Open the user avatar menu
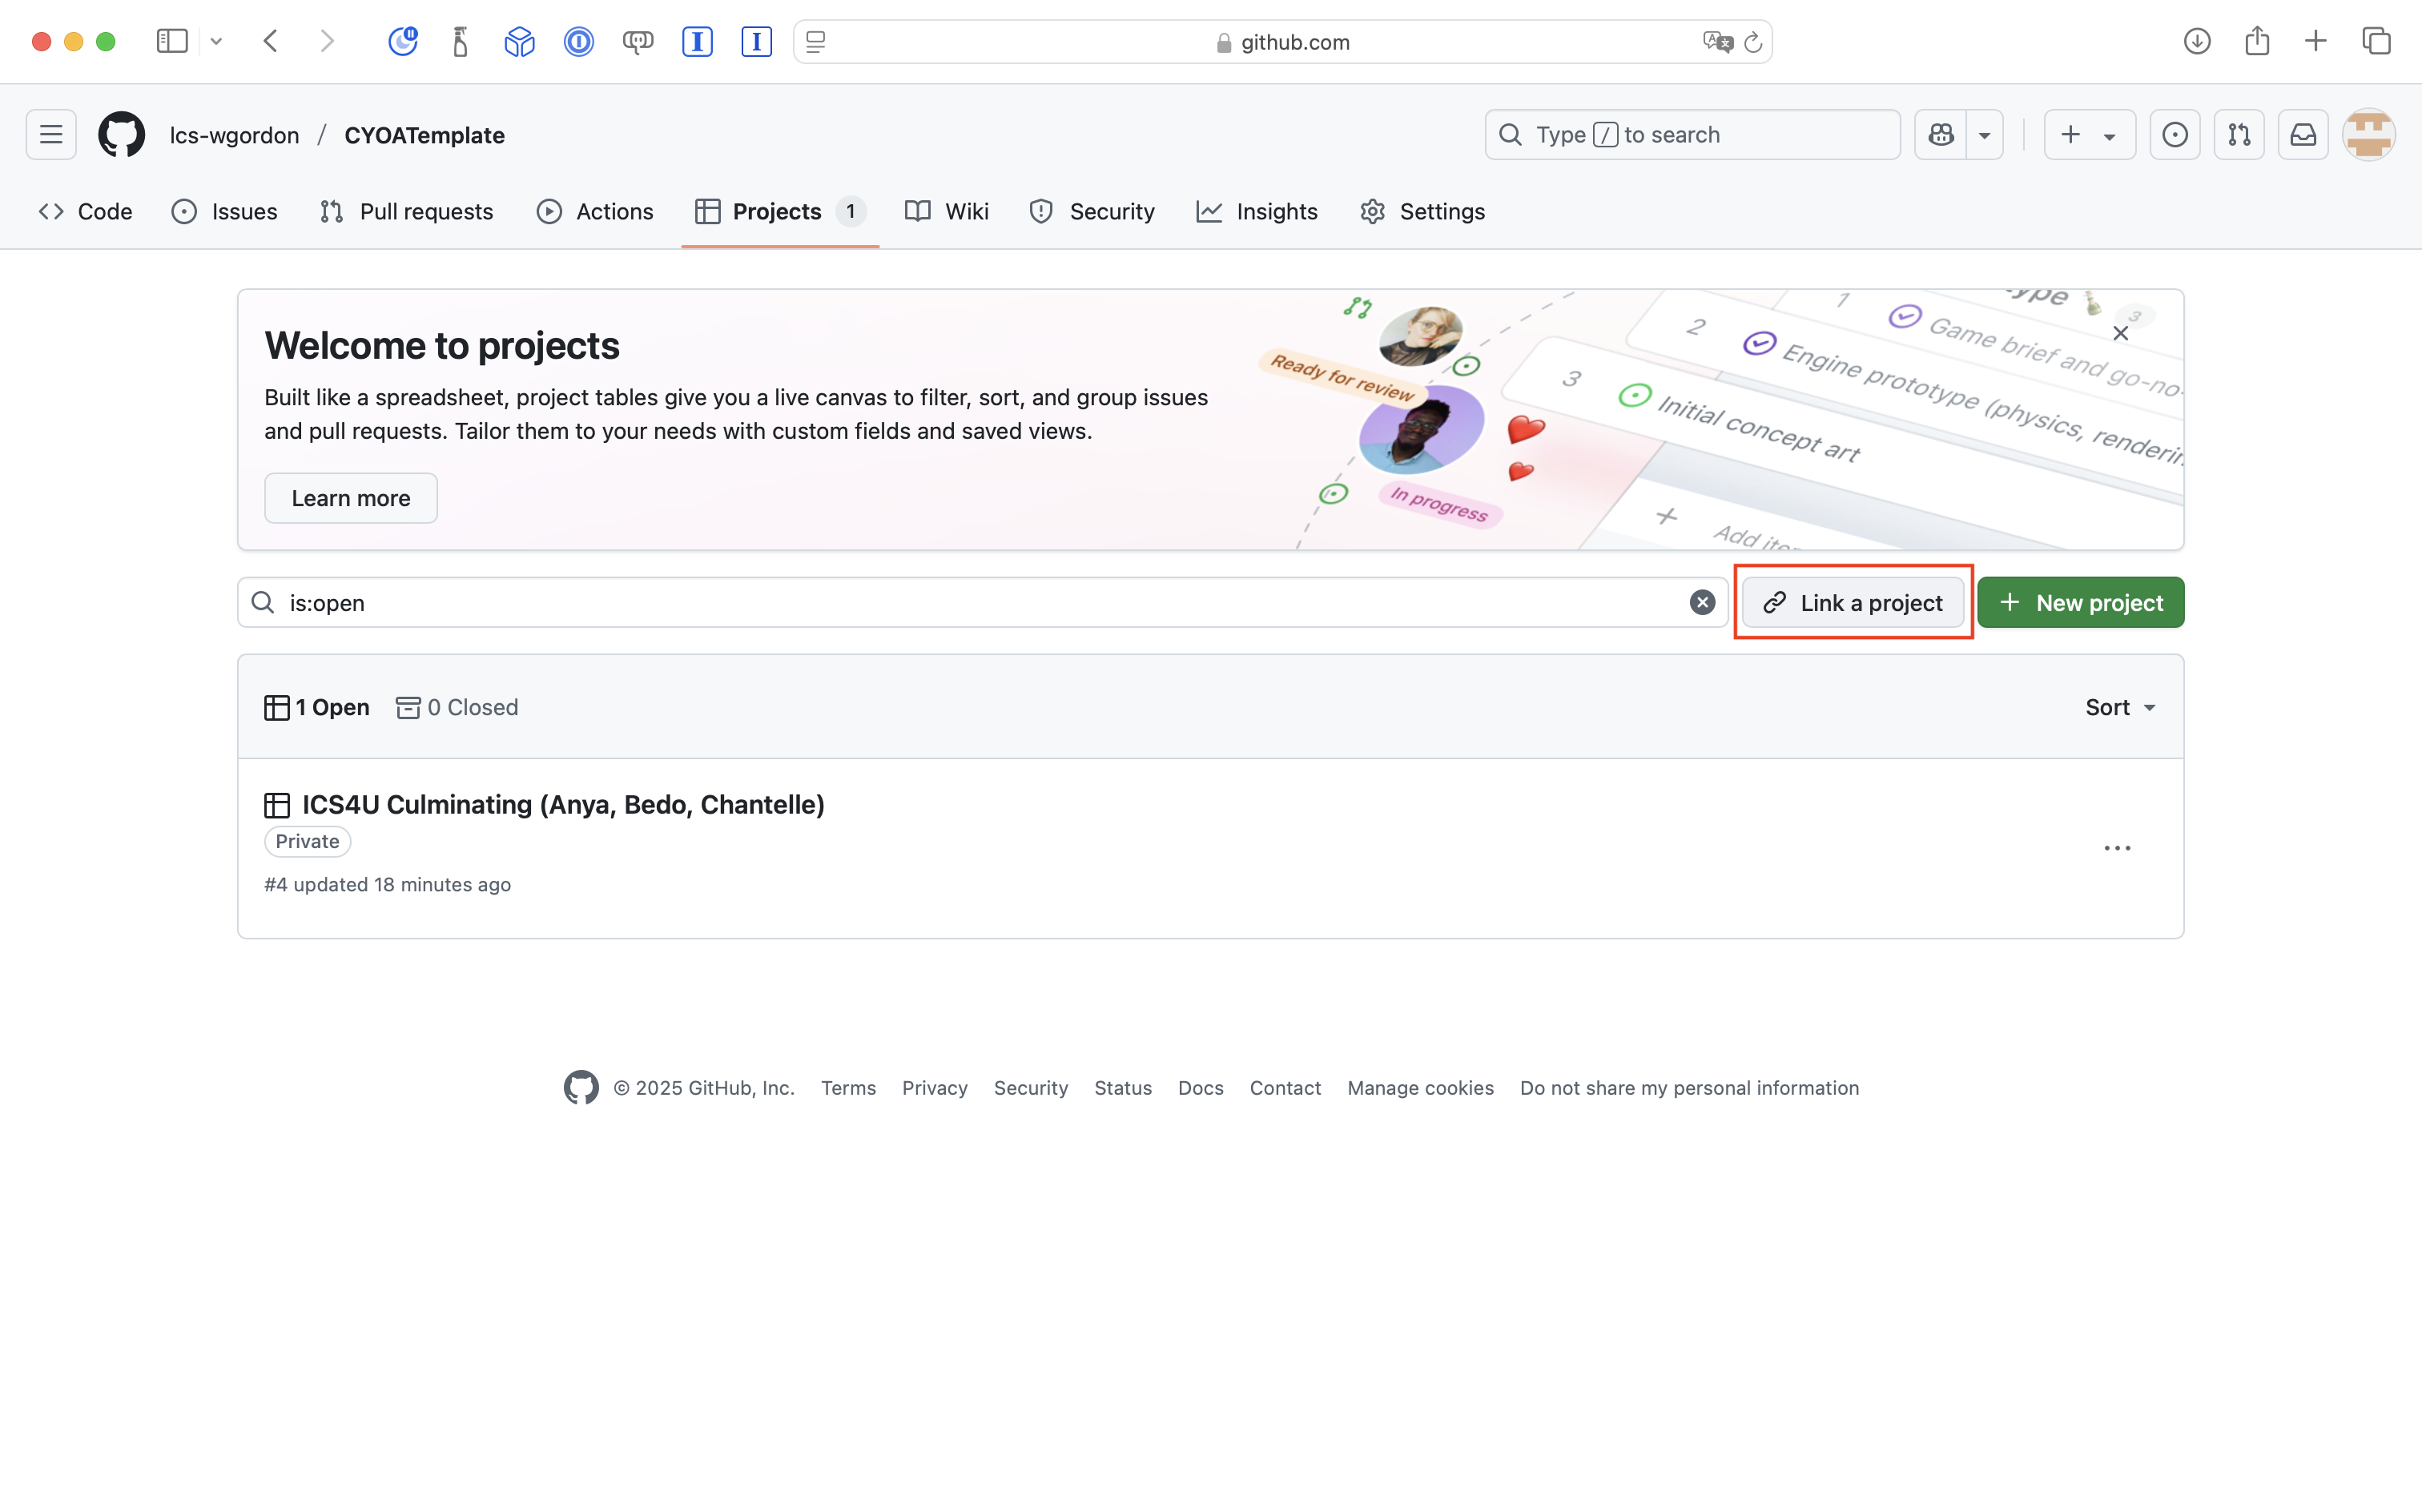Viewport: 2422px width, 1512px height. [x=2368, y=135]
